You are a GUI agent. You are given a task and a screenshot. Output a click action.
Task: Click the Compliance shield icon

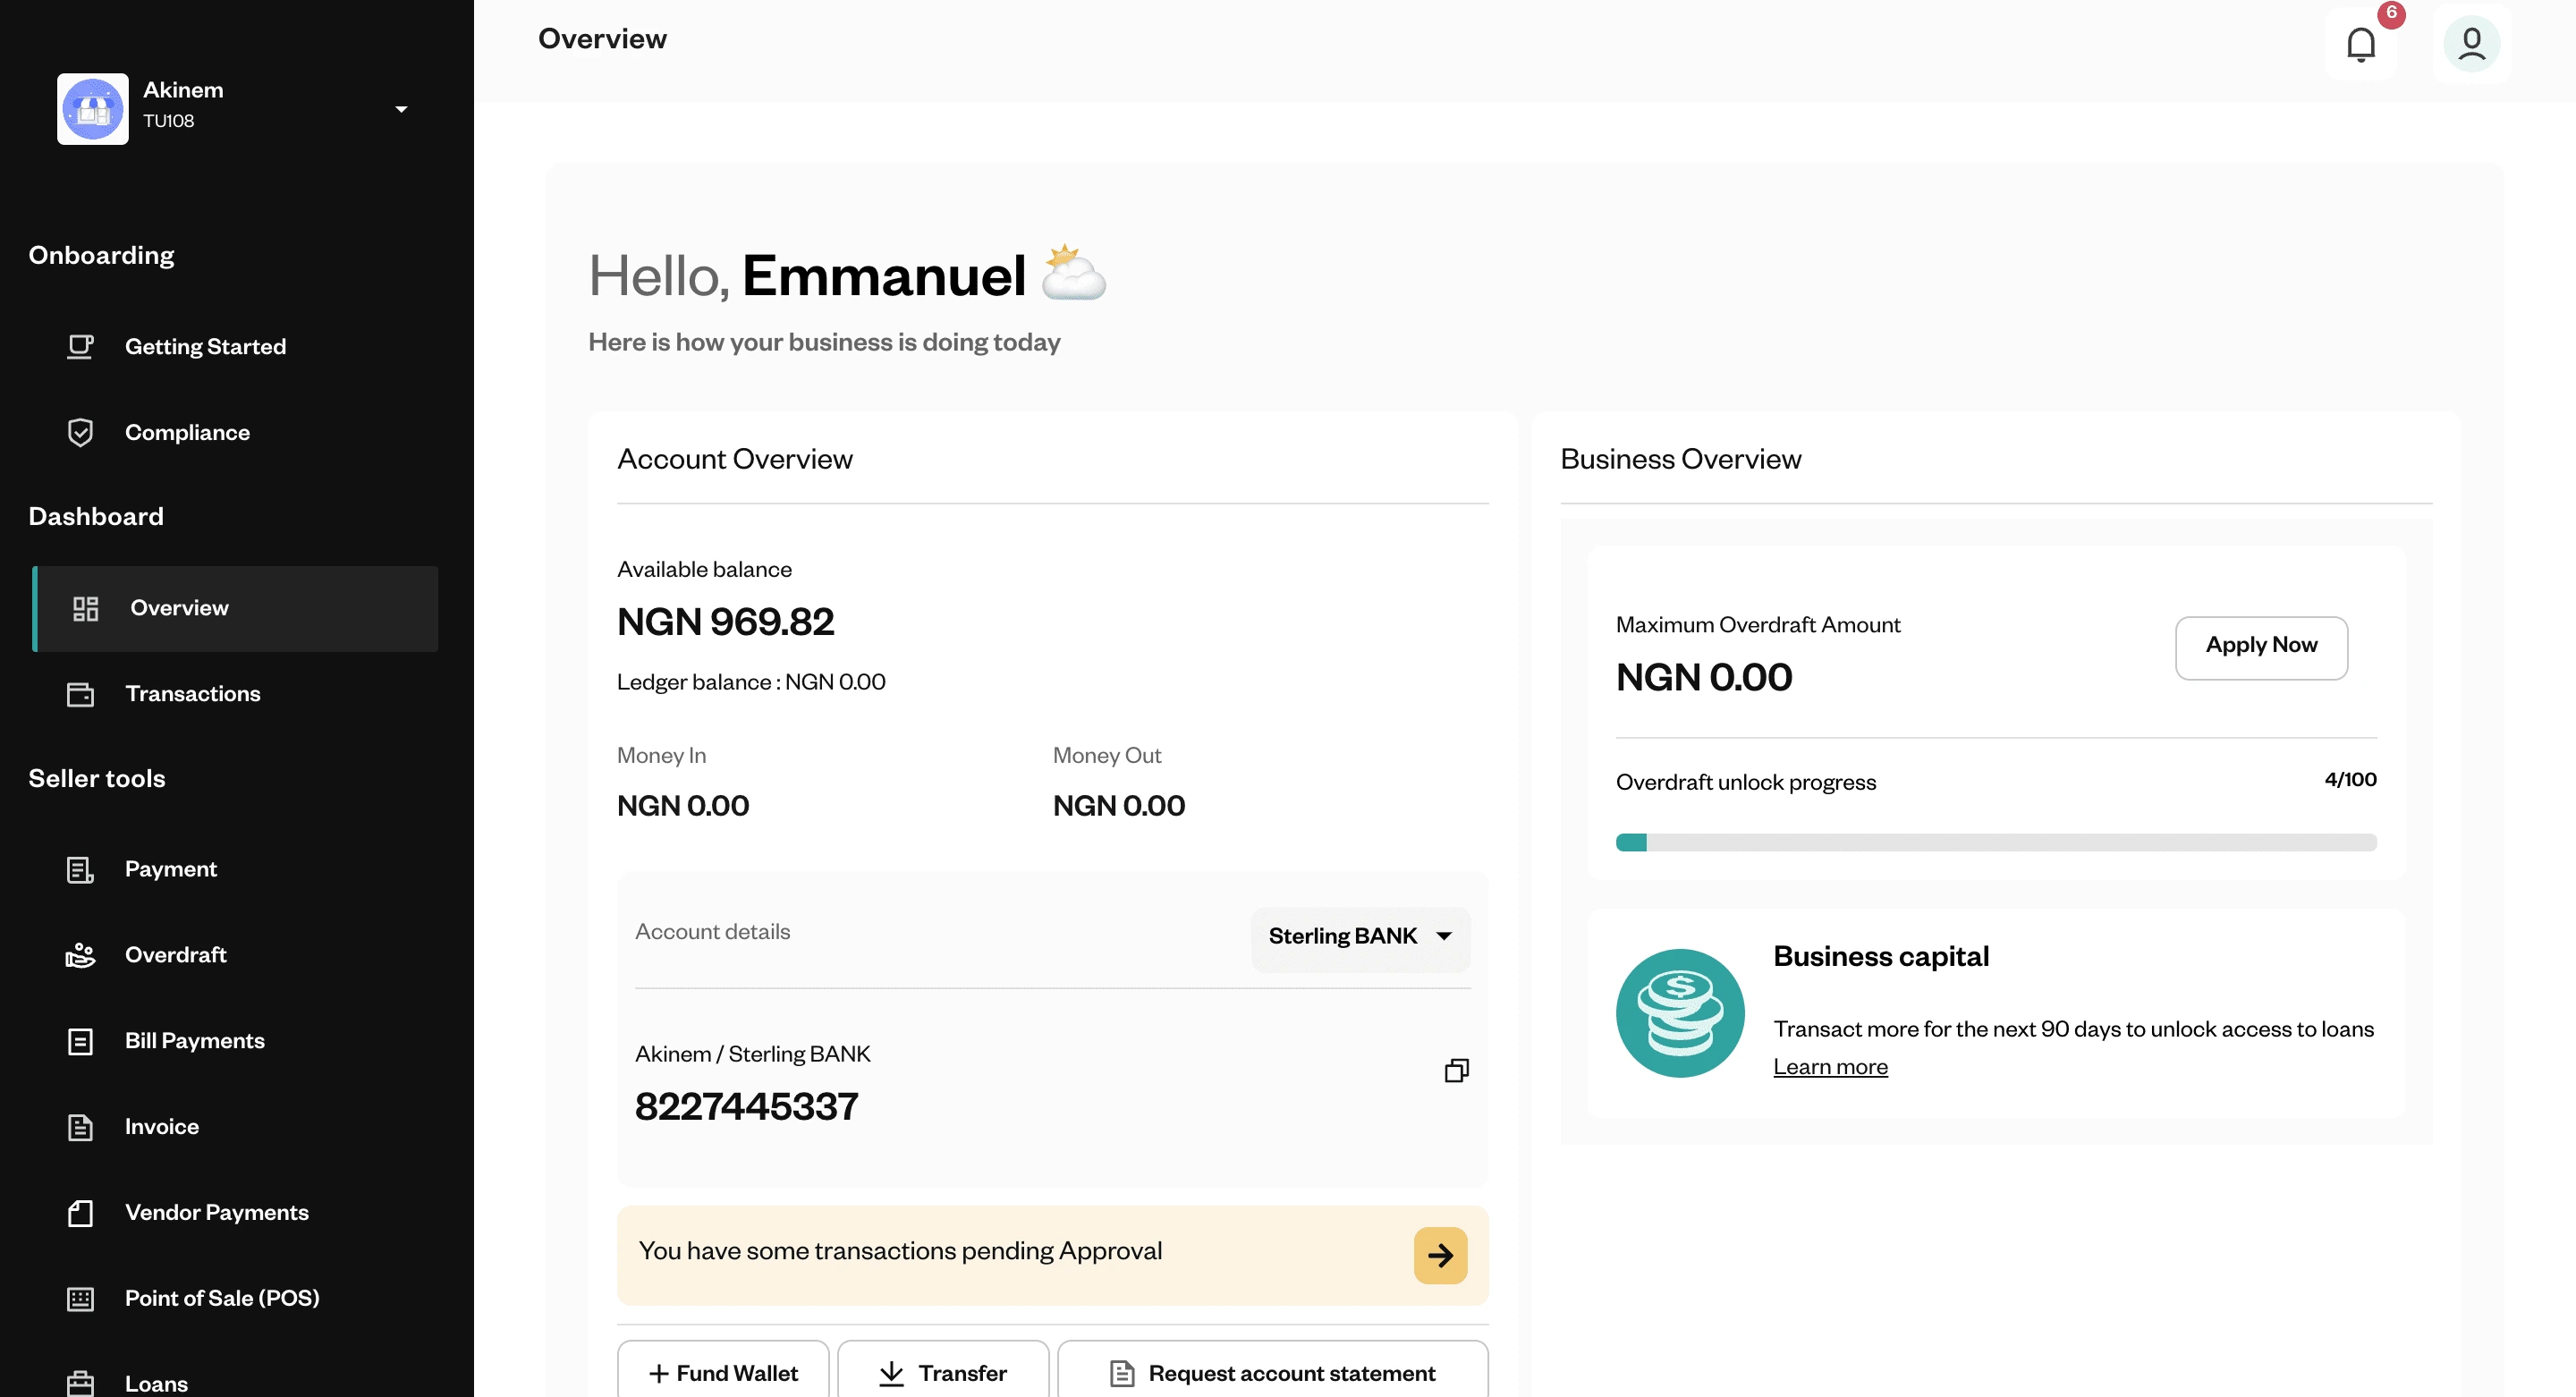tap(80, 433)
